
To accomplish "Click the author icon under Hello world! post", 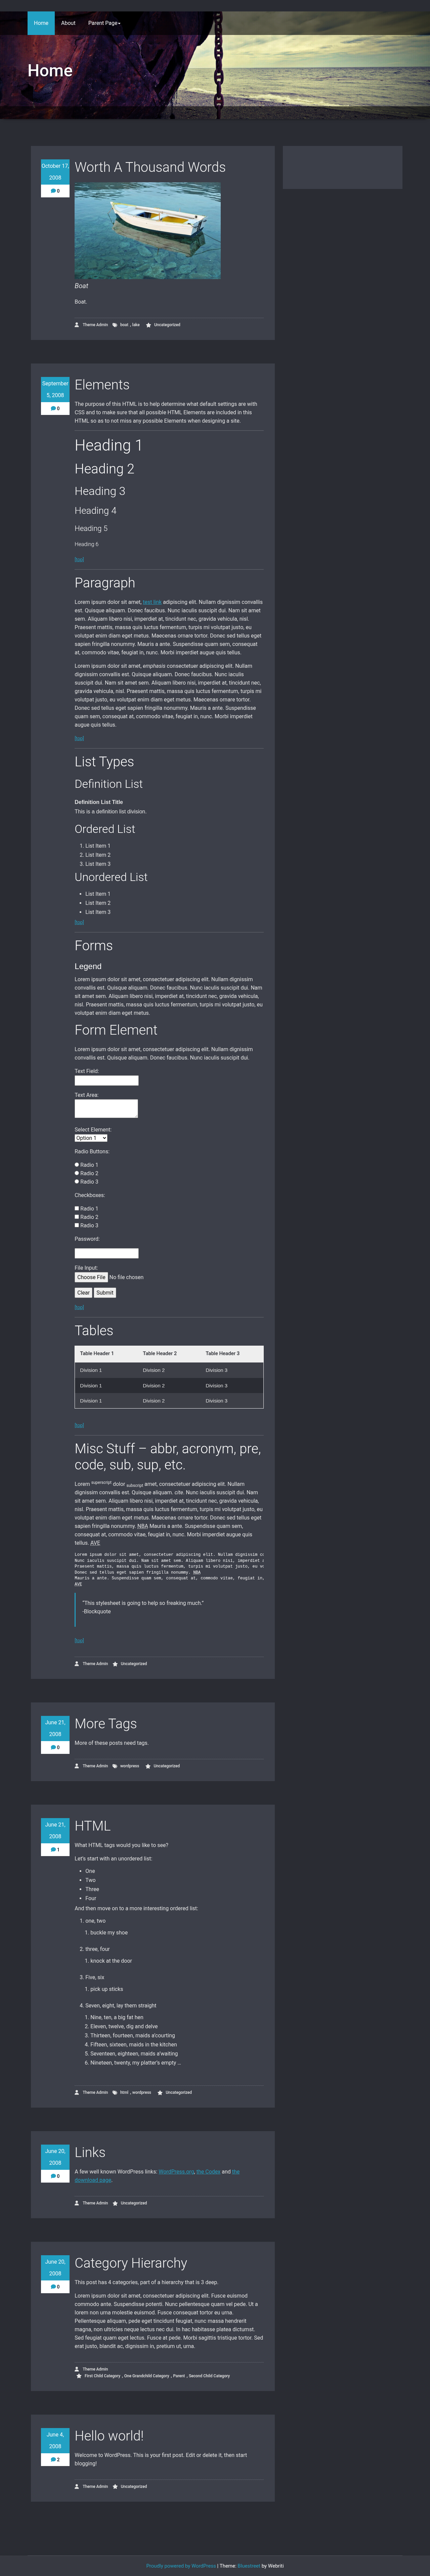I will [77, 2486].
